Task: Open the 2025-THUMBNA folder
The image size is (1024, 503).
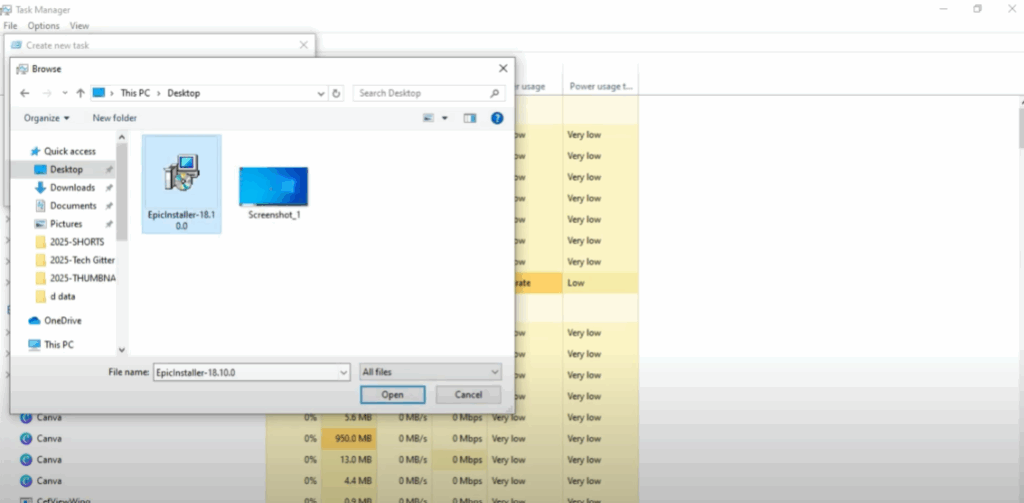Action: [x=74, y=278]
